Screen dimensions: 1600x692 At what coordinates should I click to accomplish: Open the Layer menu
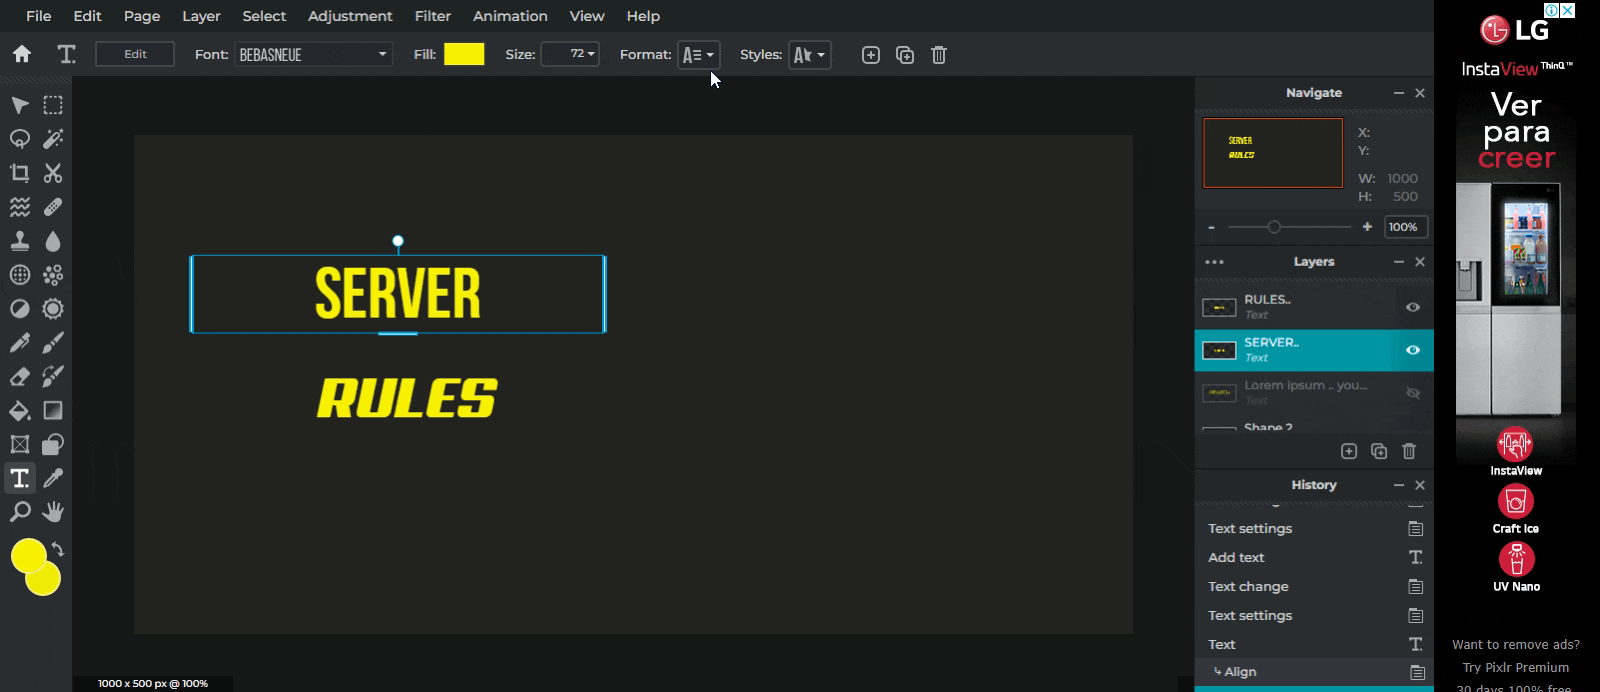[201, 16]
